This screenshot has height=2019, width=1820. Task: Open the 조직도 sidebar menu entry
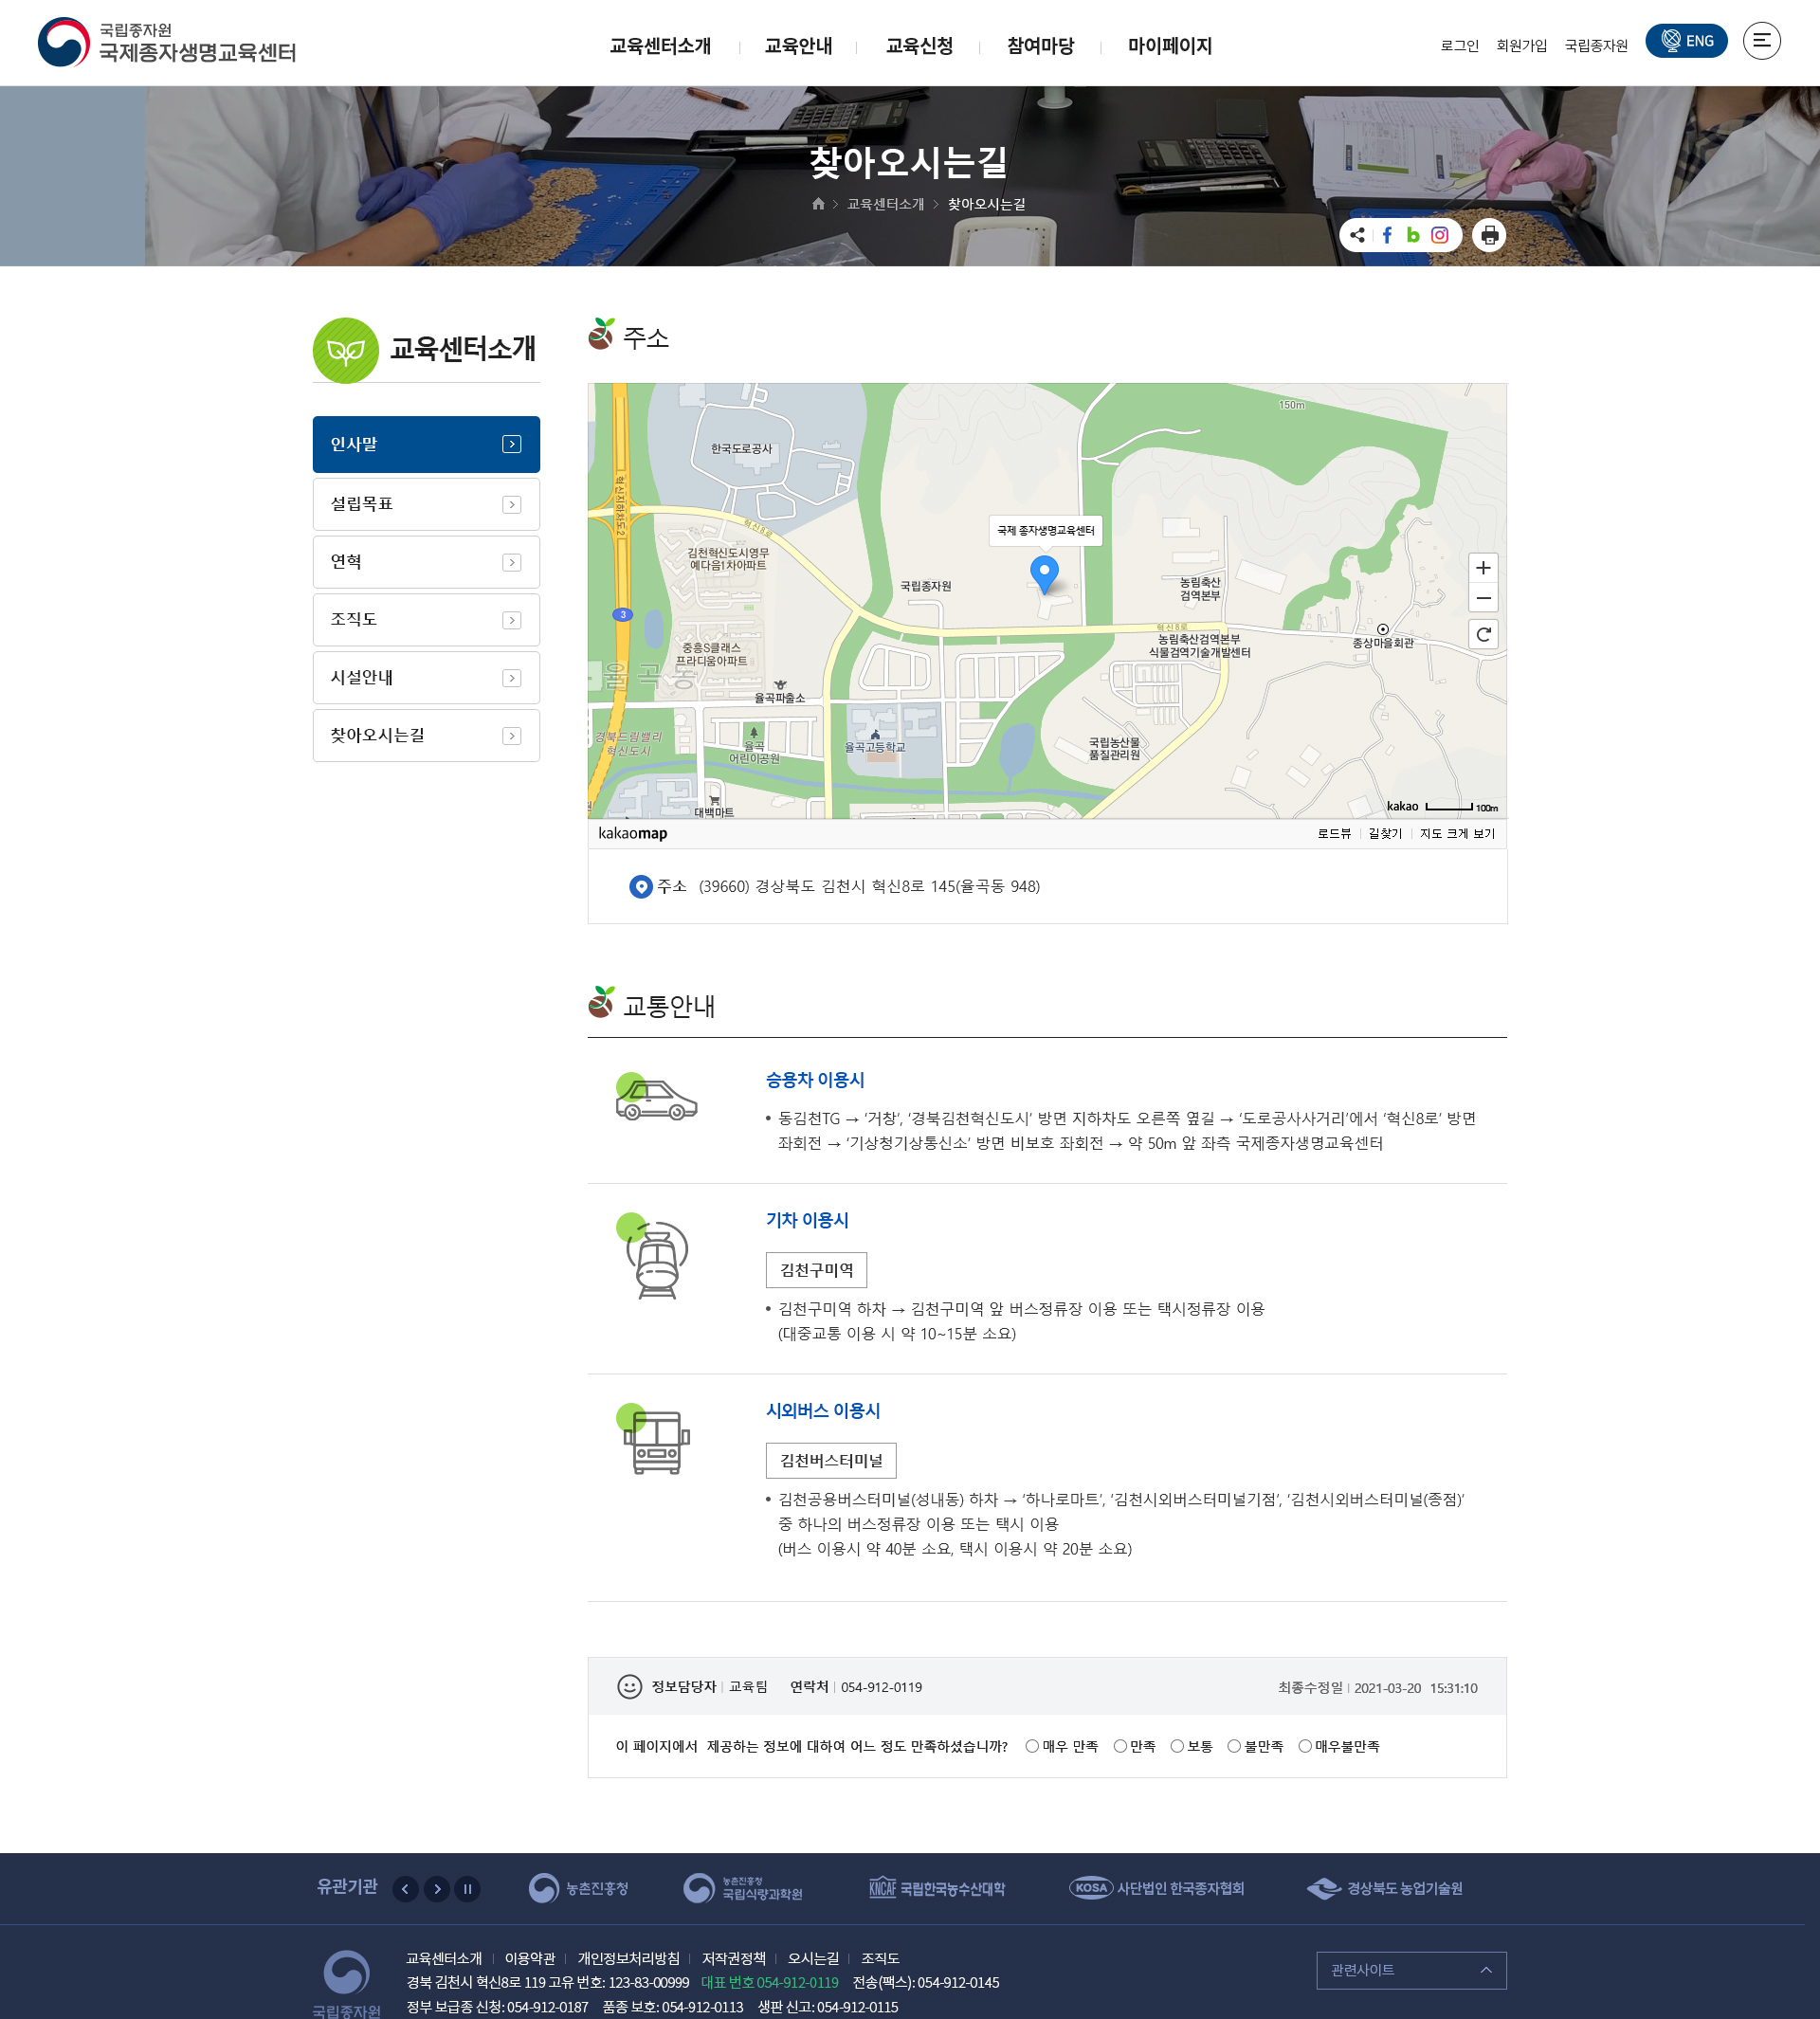click(x=426, y=620)
